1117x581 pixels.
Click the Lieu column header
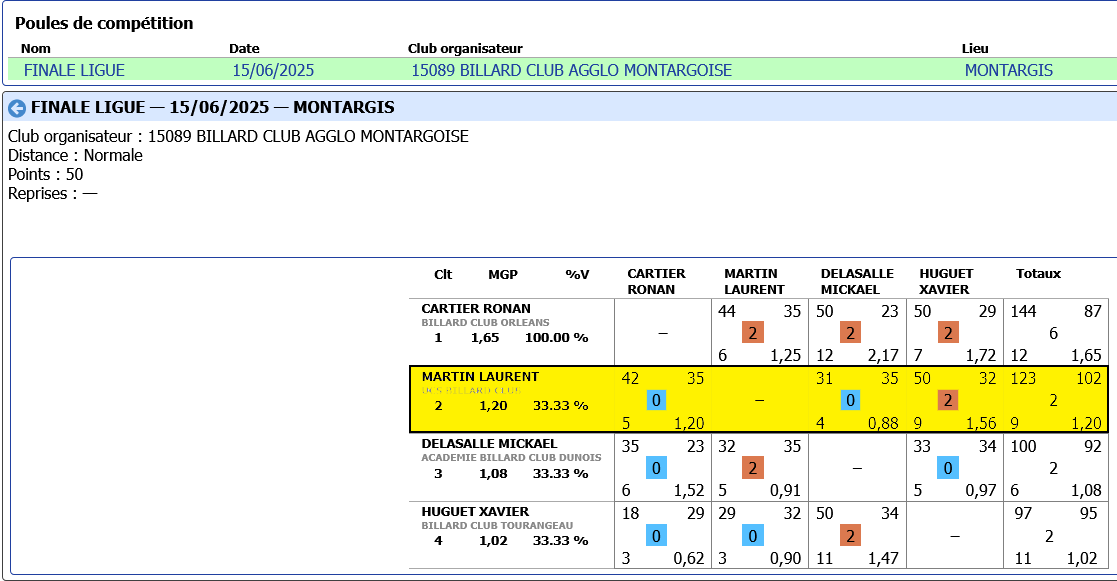click(x=975, y=48)
